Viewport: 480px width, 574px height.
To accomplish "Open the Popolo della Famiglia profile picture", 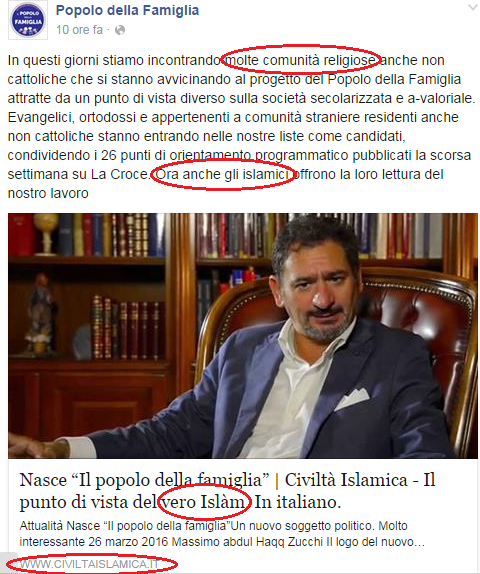I will pyautogui.click(x=28, y=20).
